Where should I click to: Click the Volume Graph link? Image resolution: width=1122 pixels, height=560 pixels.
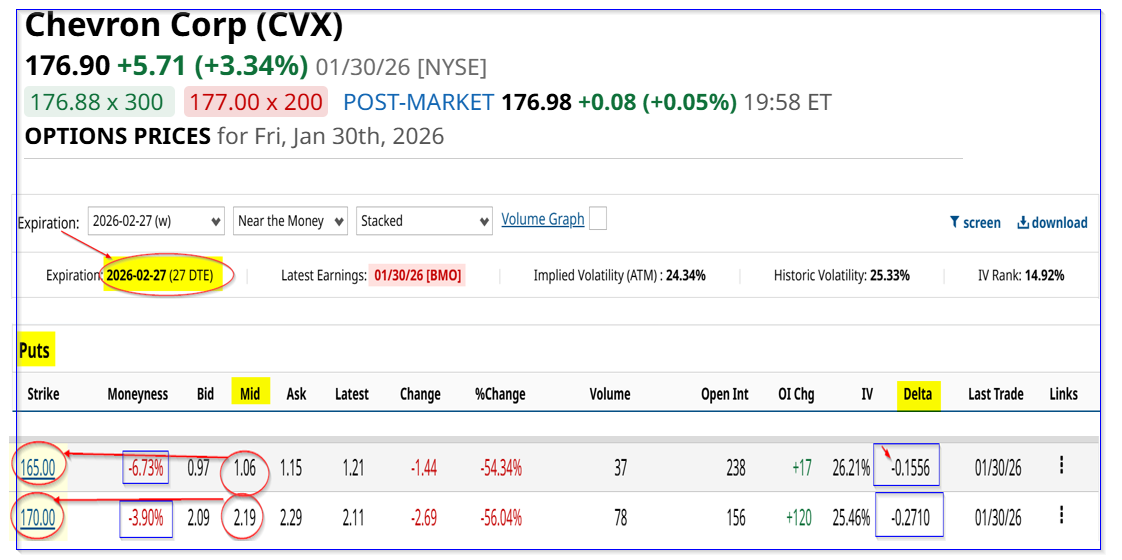pyautogui.click(x=542, y=219)
